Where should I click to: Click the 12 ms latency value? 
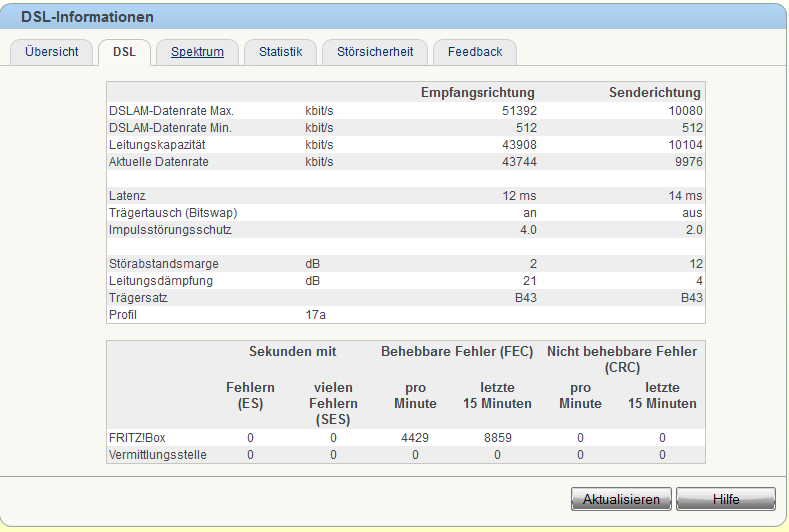[x=519, y=196]
